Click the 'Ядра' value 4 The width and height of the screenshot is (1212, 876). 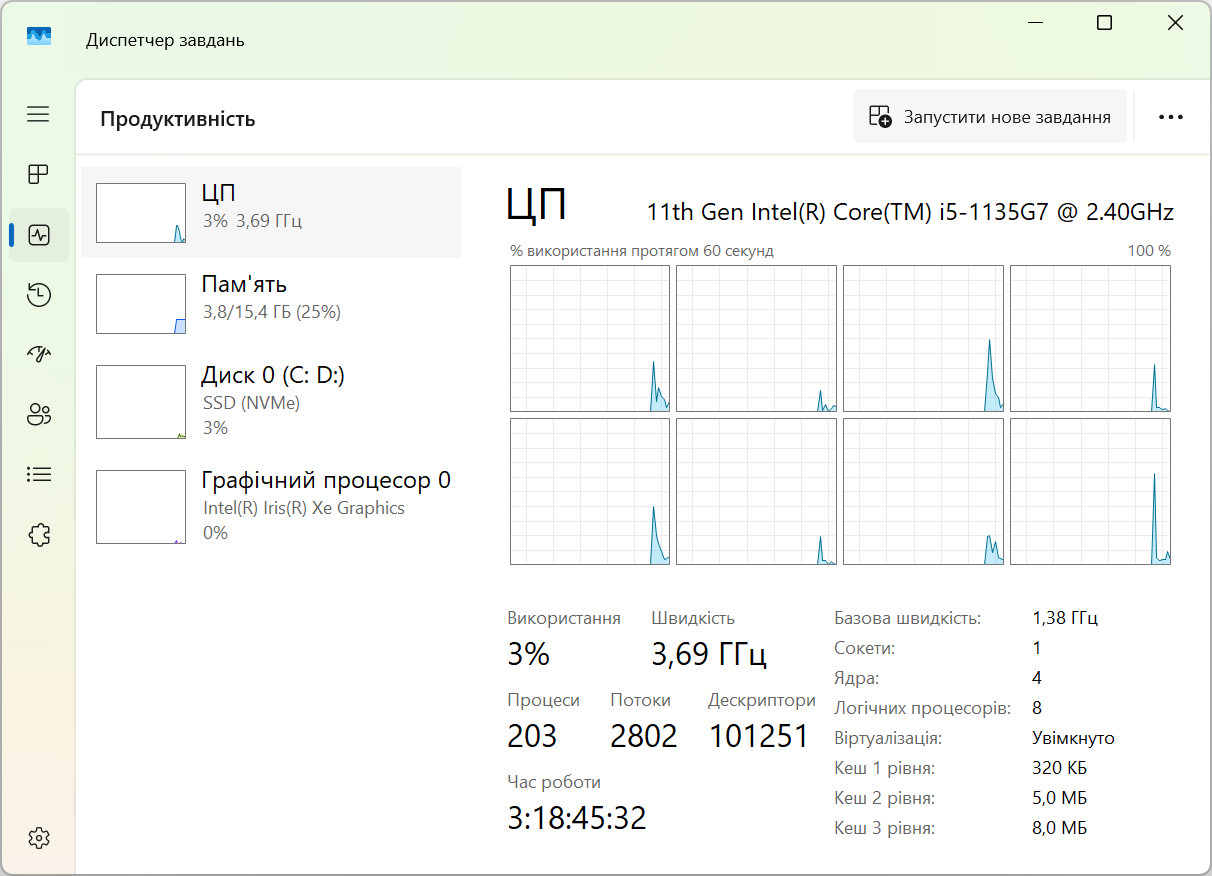tap(1037, 678)
